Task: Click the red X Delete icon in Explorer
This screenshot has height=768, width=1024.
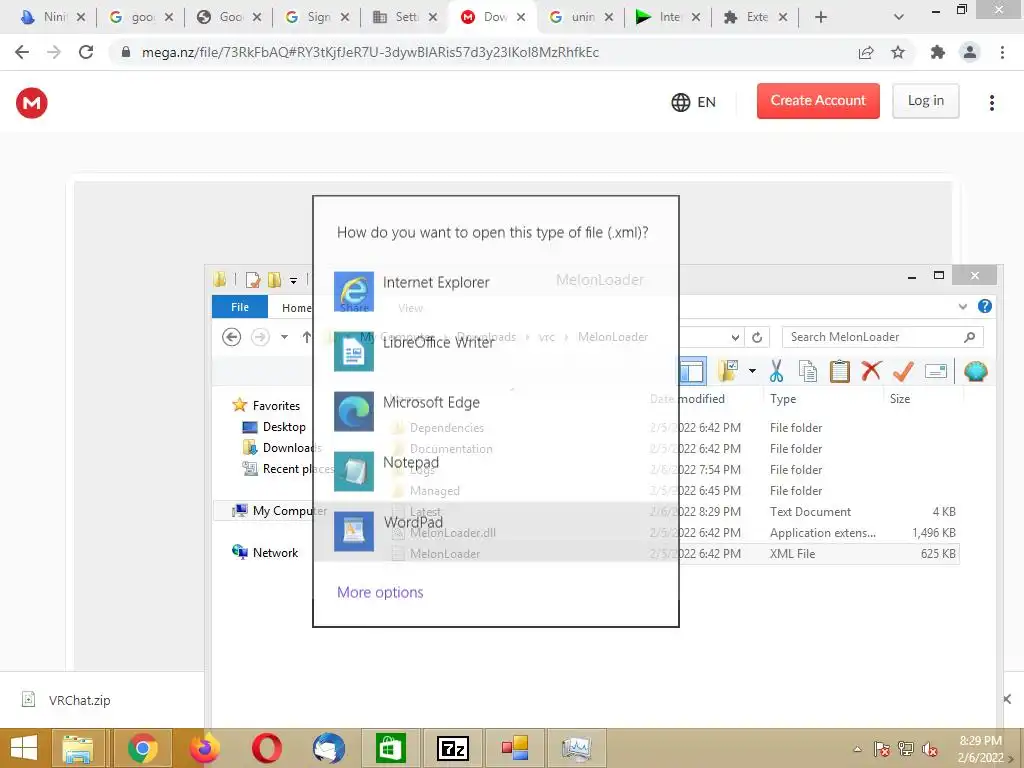Action: click(871, 371)
